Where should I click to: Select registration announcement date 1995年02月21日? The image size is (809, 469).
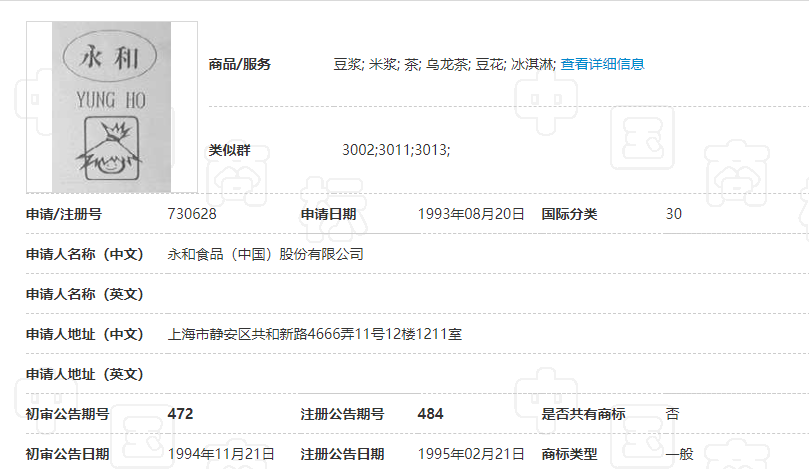pos(471,454)
